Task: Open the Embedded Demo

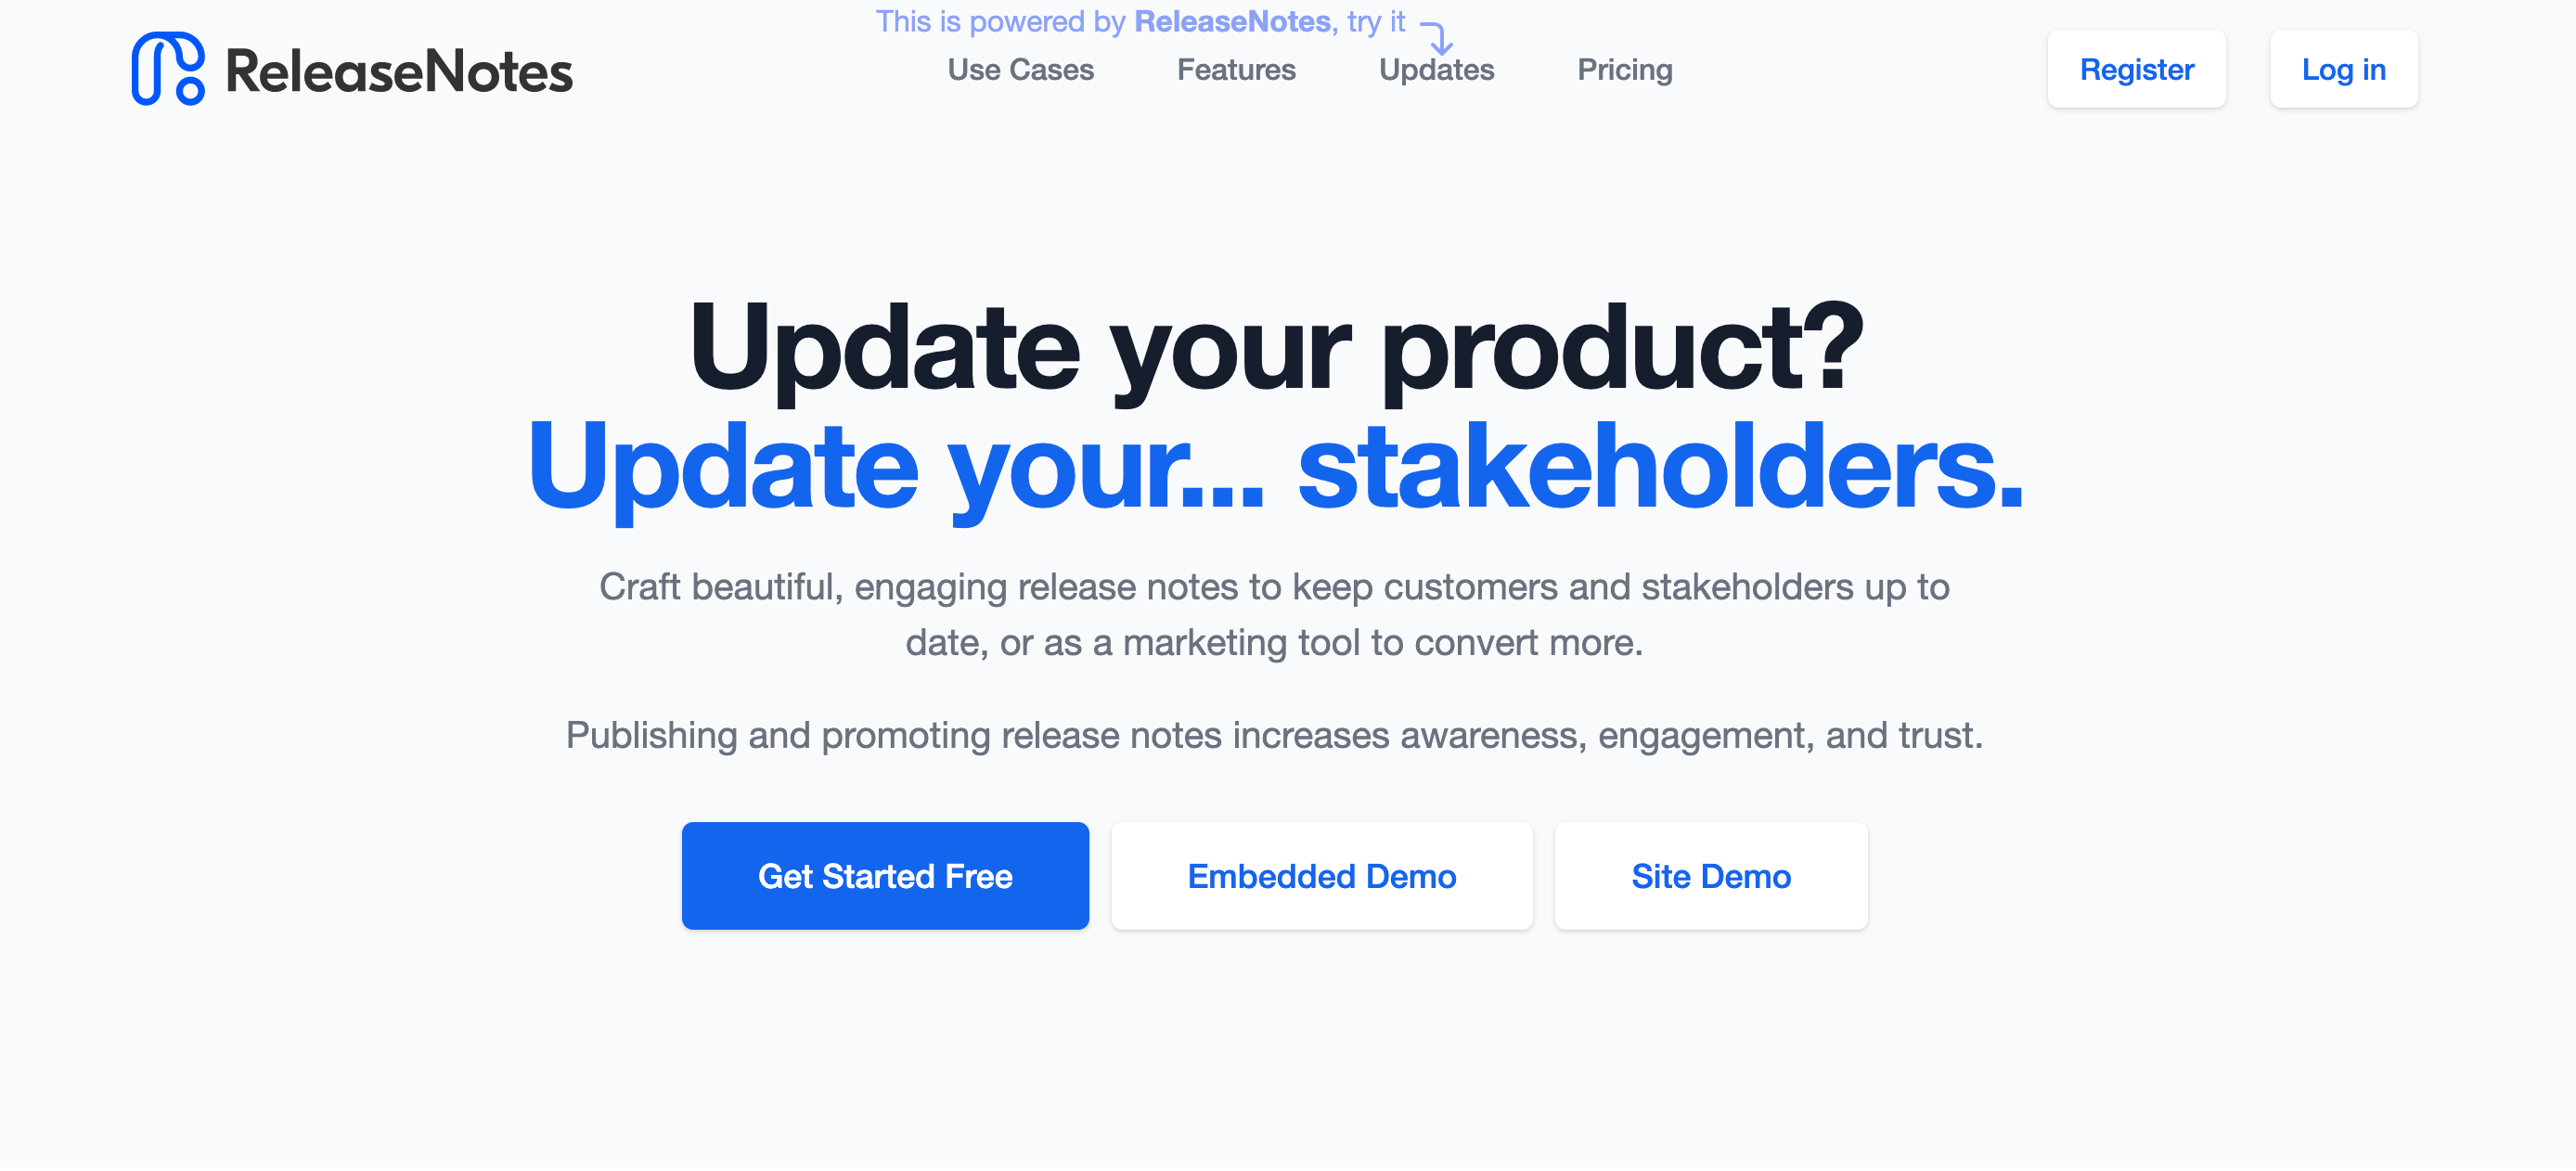Action: pos(1321,877)
